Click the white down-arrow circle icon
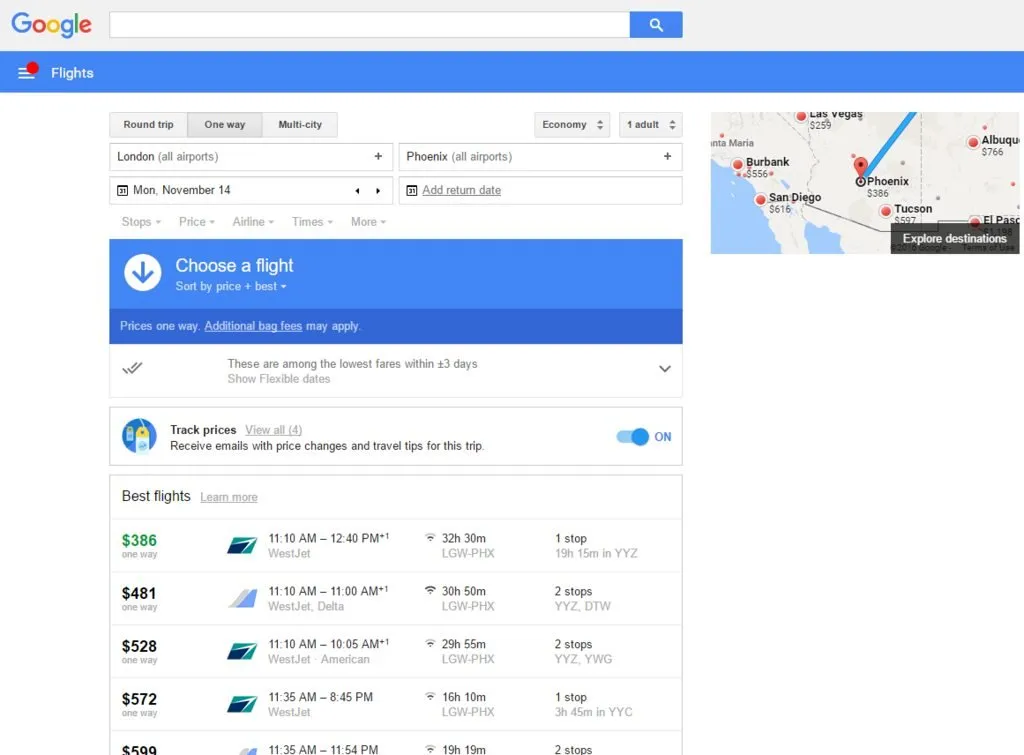This screenshot has height=755, width=1024. tap(143, 272)
